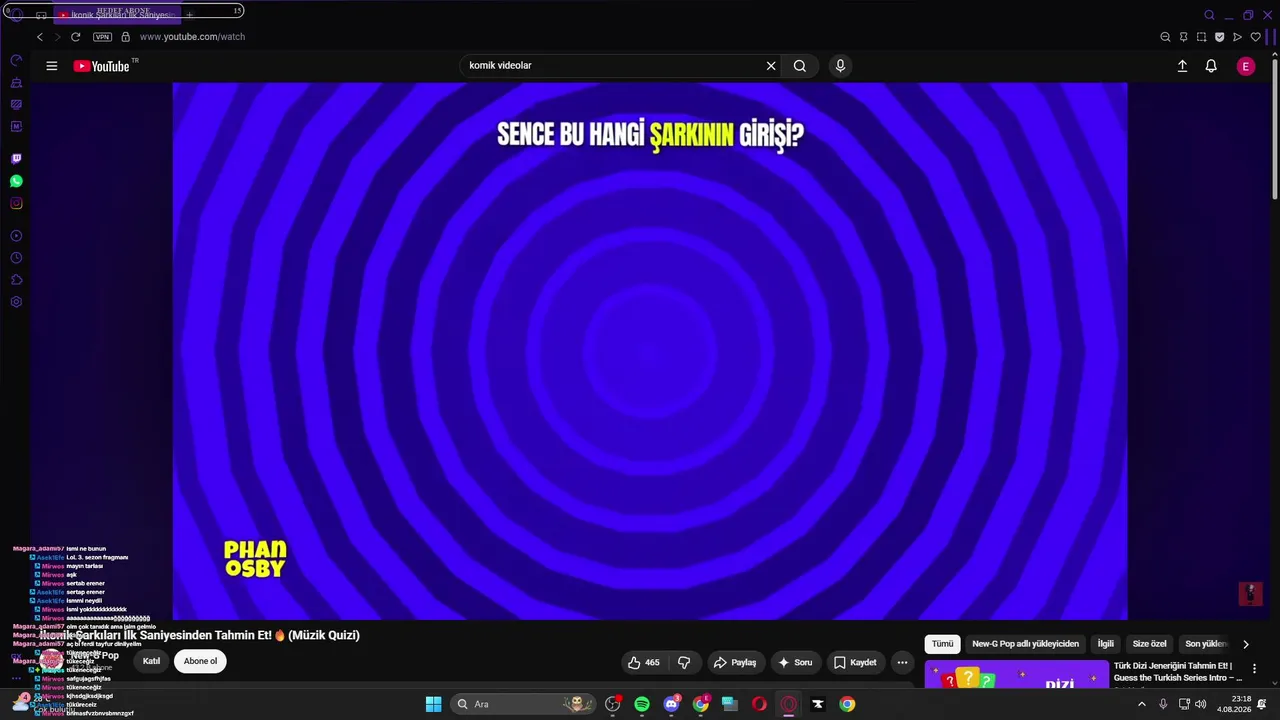Click the address bar URL youtube.com/watch
The image size is (1280, 720).
192,37
